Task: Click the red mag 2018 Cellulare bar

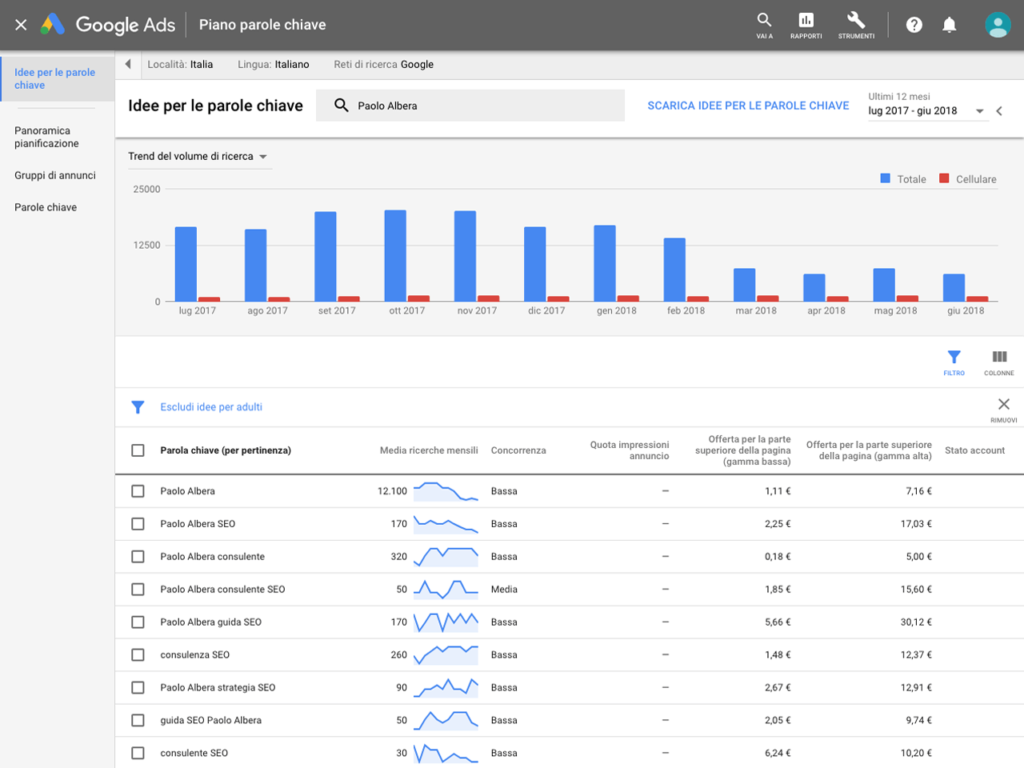Action: [907, 298]
